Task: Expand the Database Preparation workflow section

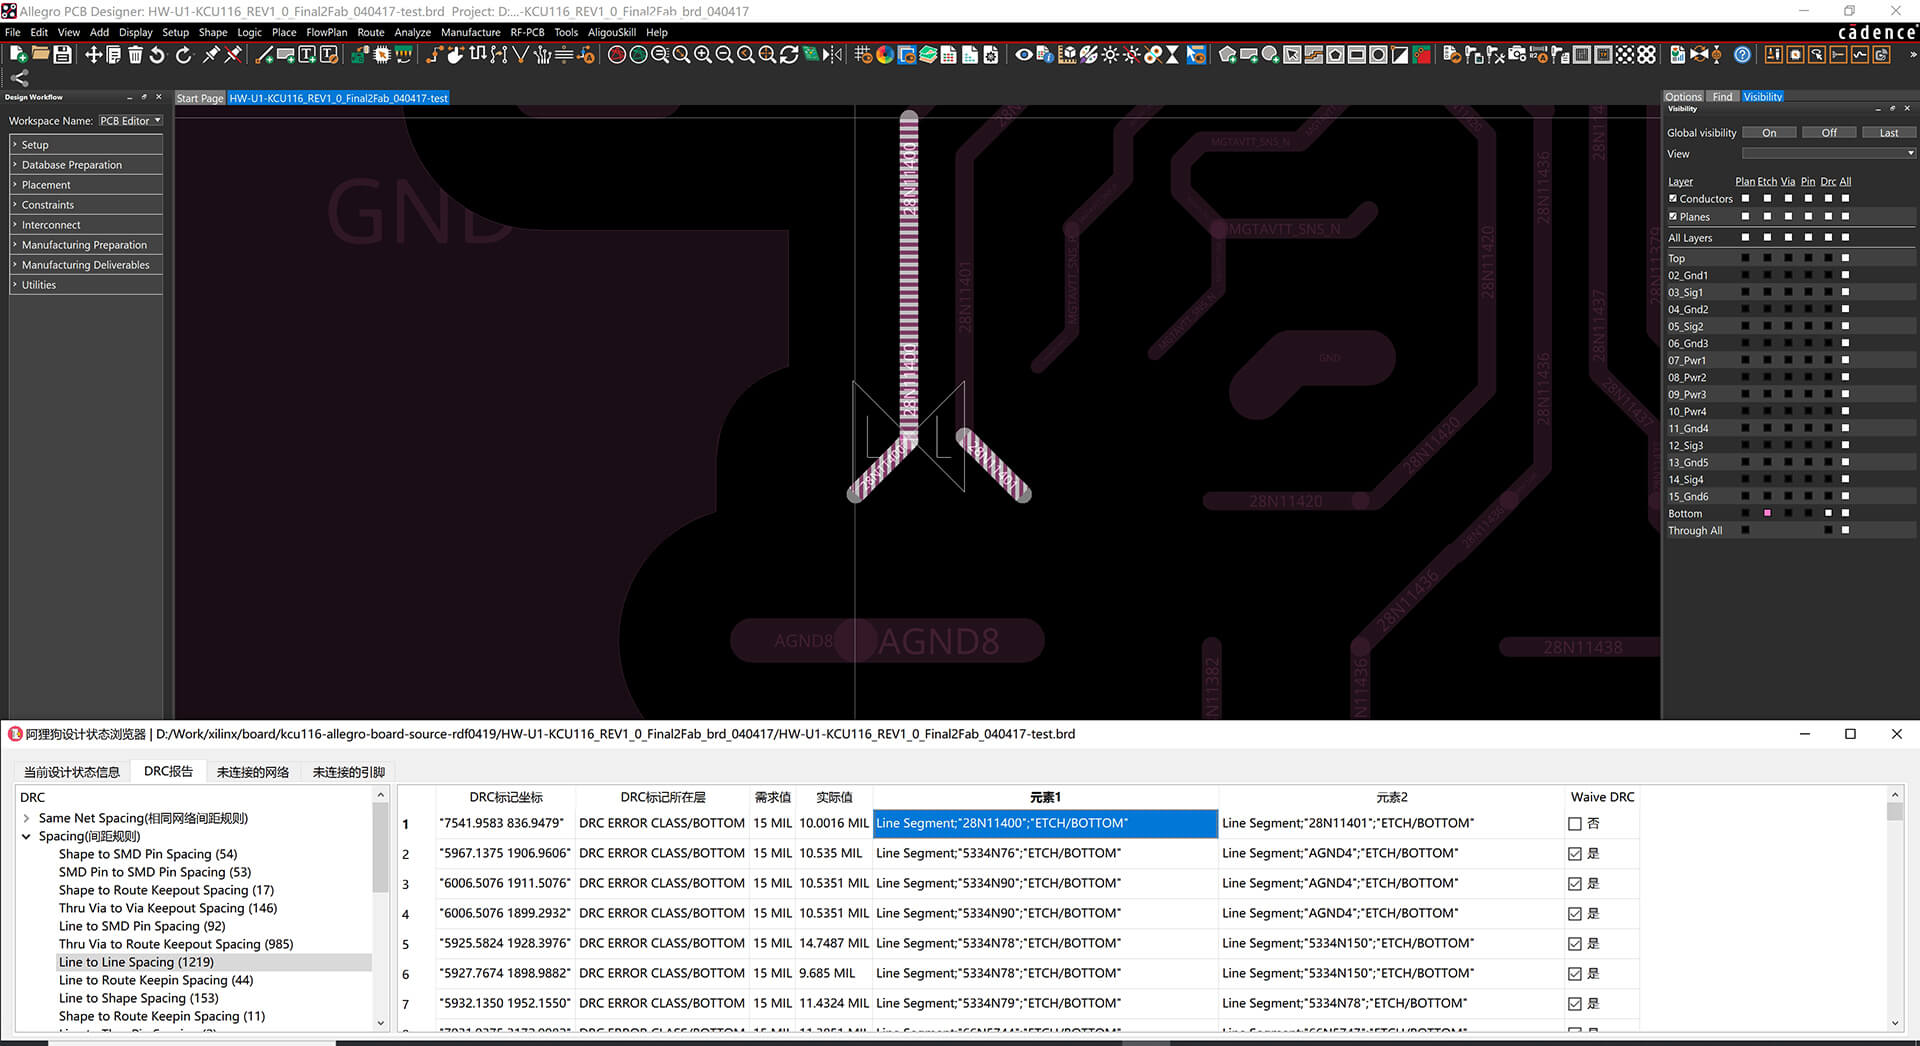Action: (86, 165)
